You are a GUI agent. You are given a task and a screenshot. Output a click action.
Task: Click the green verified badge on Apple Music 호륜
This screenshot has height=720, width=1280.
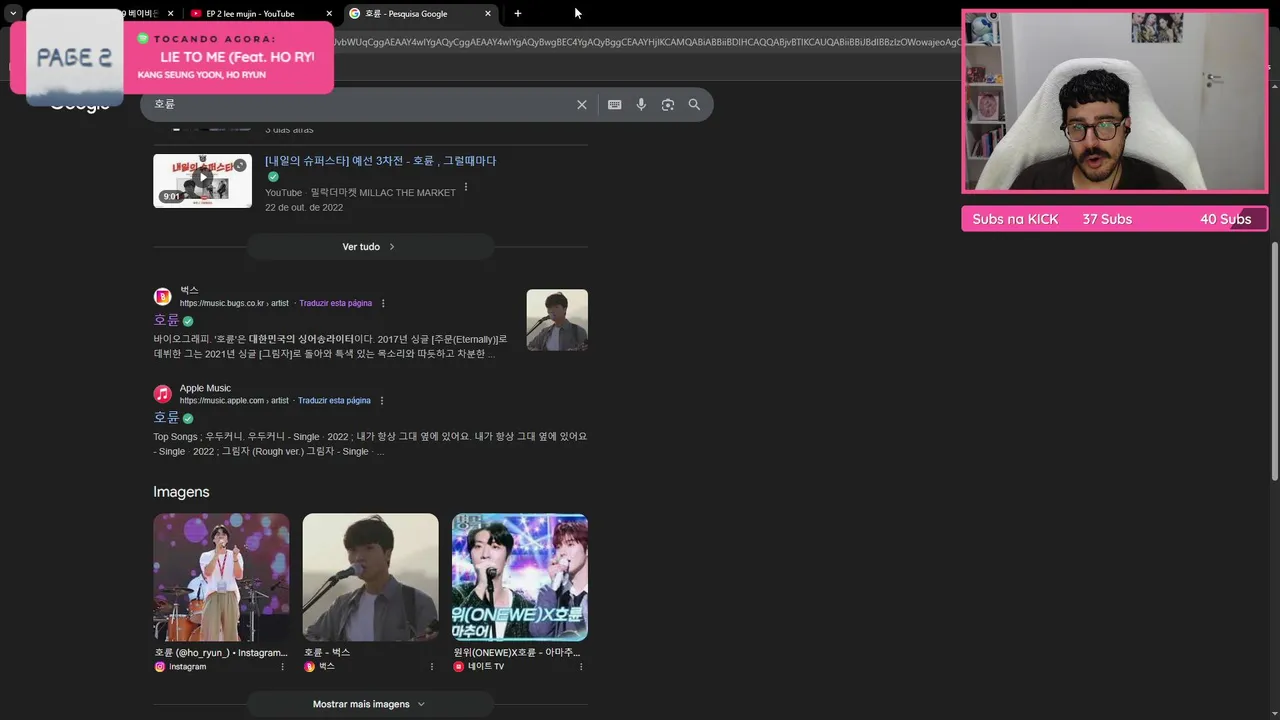188,418
